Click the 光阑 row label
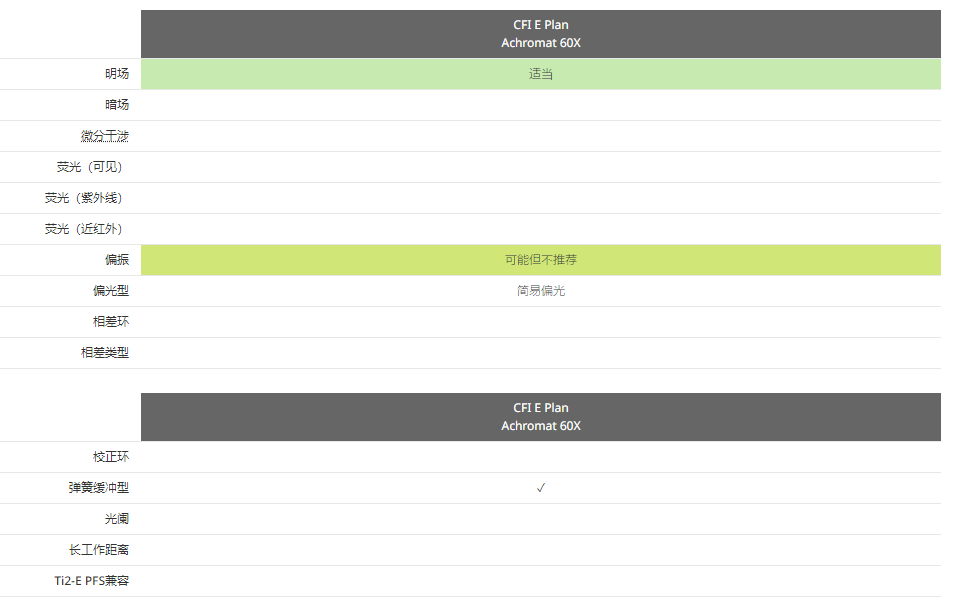This screenshot has height=616, width=974. 117,519
